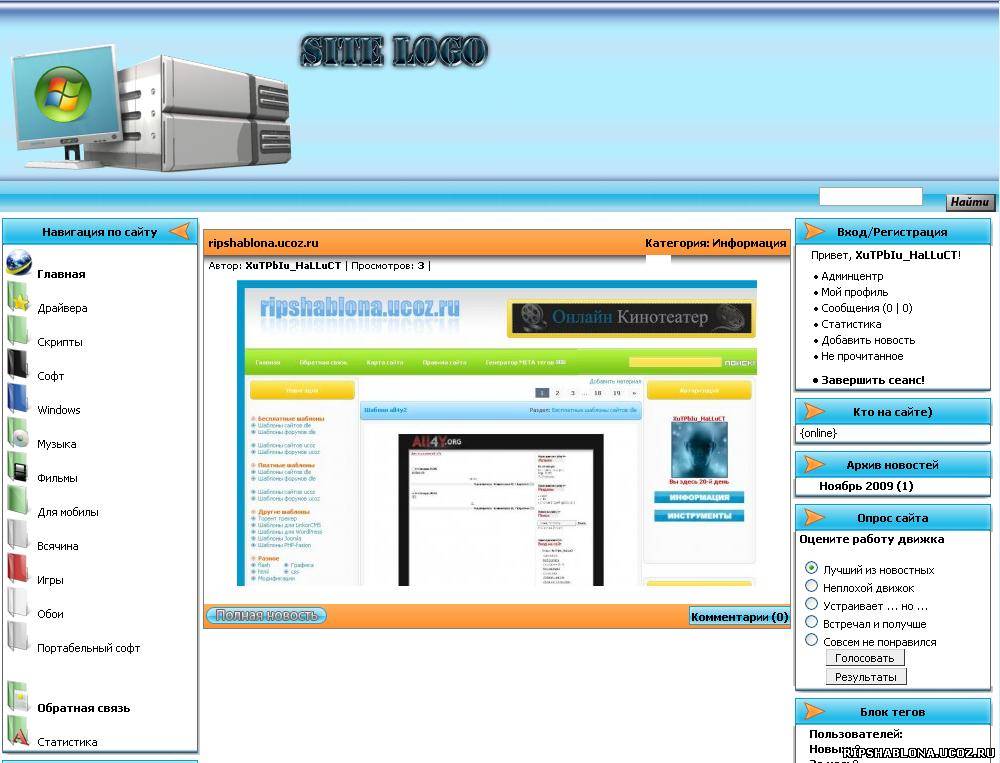Open the Админцентр link
1000x763 pixels.
(x=852, y=276)
